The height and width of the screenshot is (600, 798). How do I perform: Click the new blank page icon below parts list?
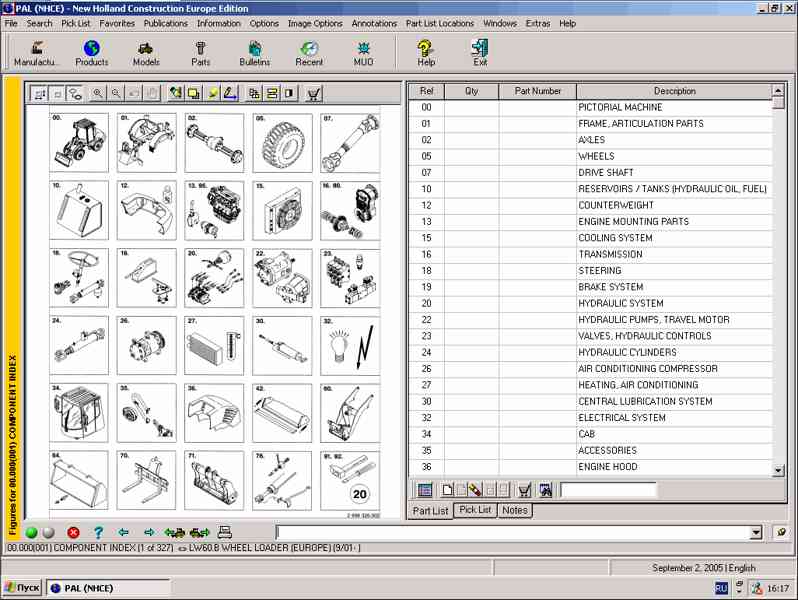tap(447, 490)
